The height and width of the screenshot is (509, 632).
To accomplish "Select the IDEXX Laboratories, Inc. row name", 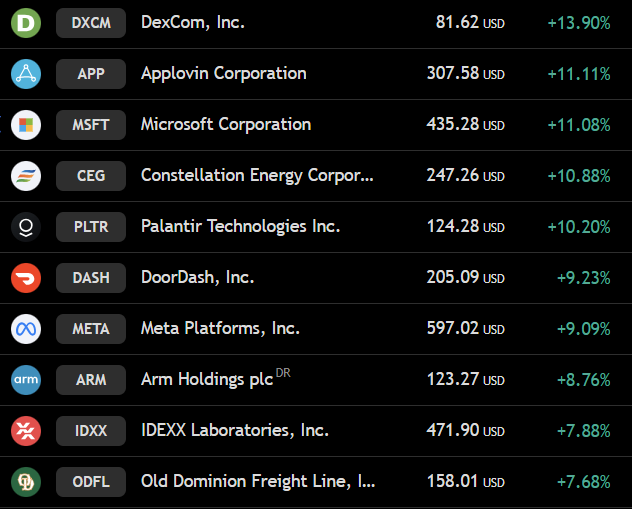I will pyautogui.click(x=235, y=430).
